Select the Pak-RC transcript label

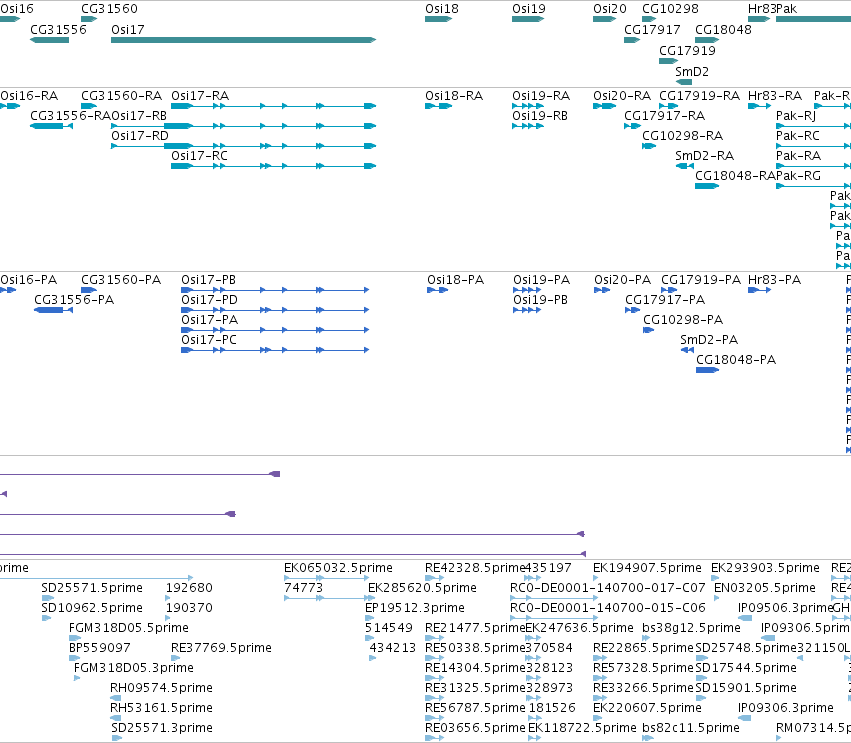tap(797, 136)
